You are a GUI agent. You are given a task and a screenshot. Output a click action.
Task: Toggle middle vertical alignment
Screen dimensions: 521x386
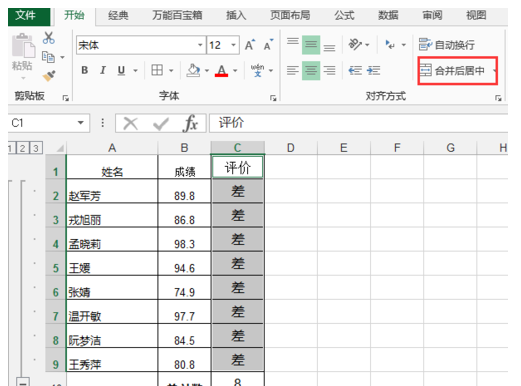point(311,45)
